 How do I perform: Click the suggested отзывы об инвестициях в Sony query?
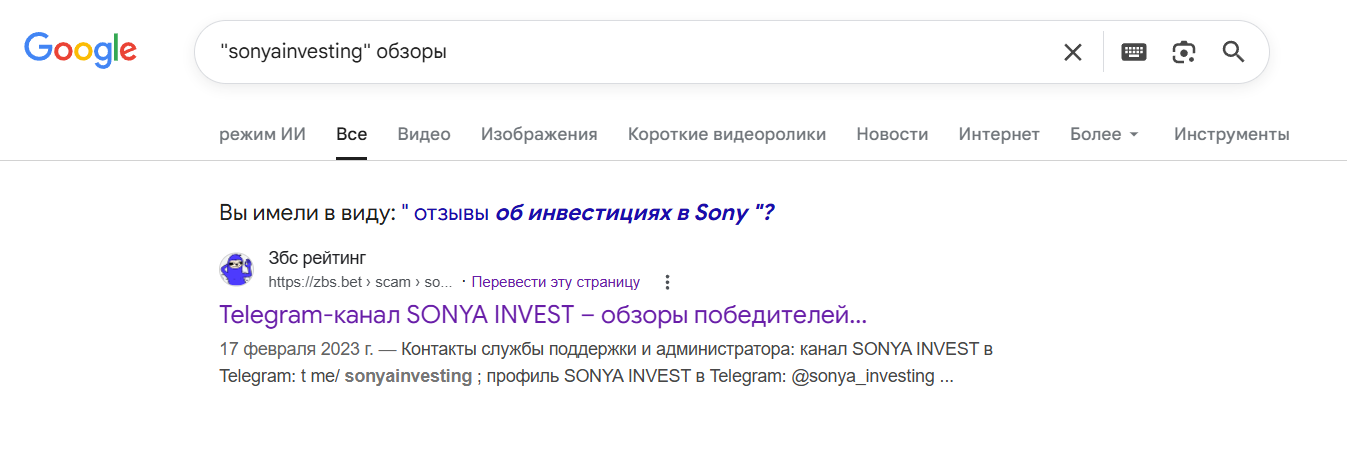coord(588,213)
